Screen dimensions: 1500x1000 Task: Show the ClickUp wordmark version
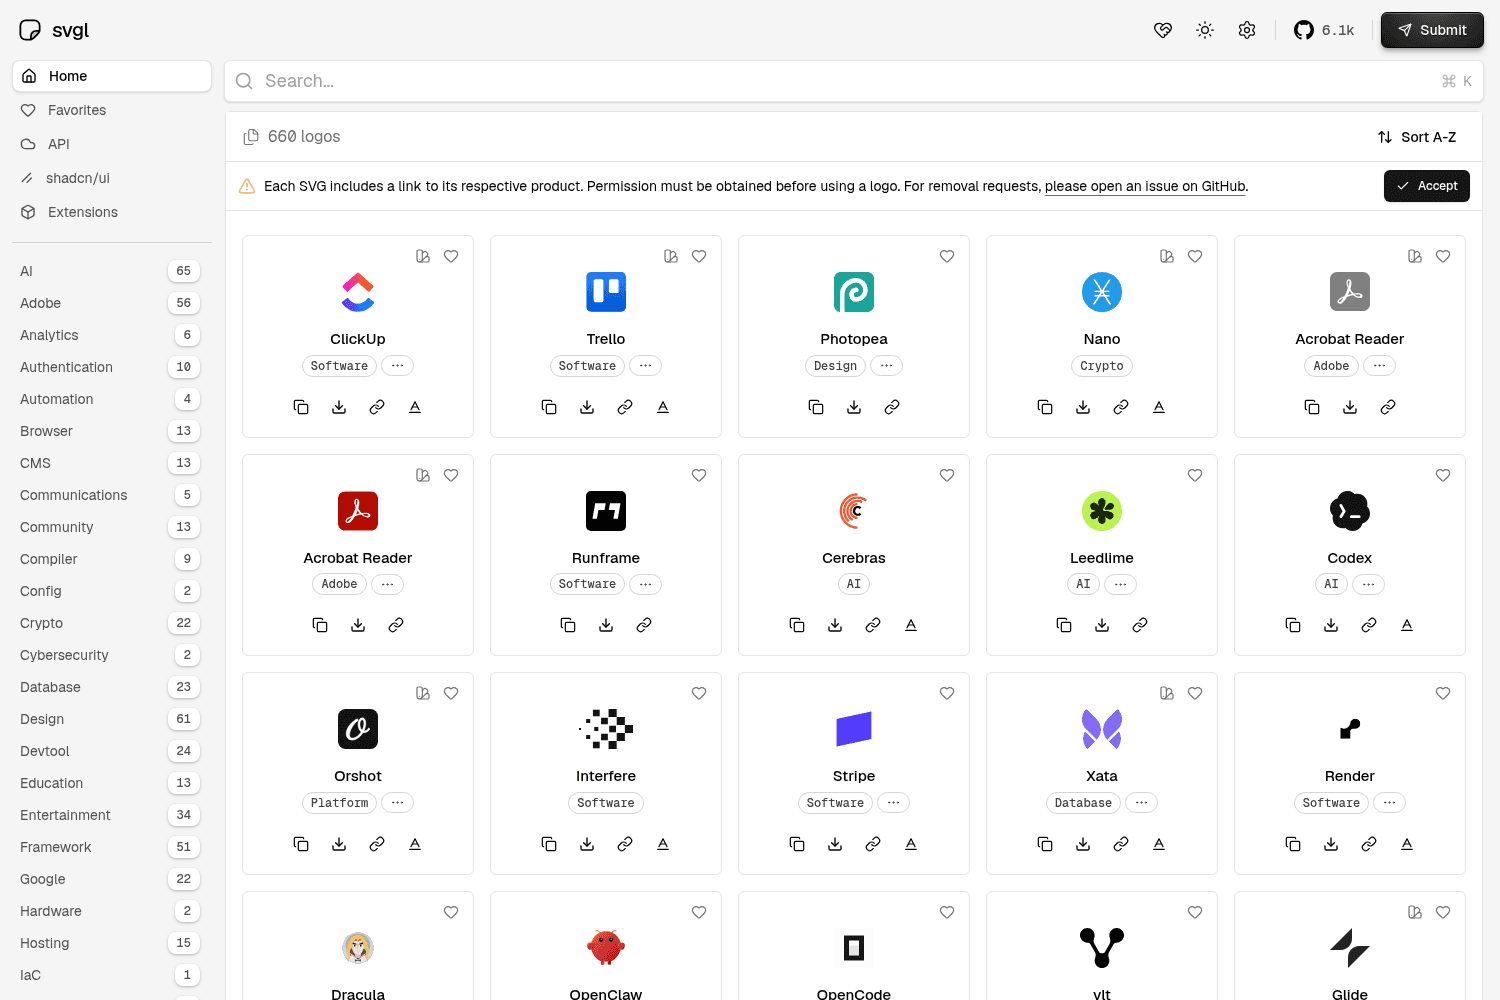point(415,407)
